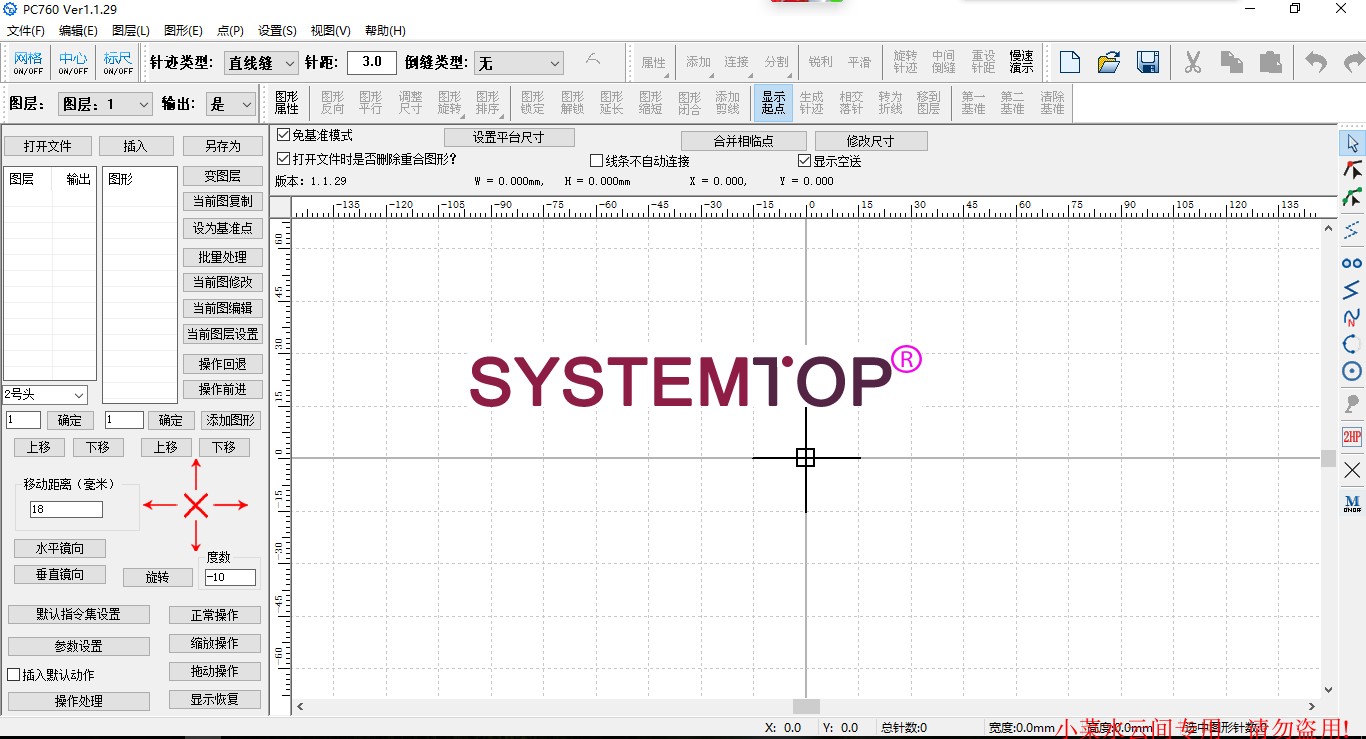Viewport: 1366px width, 739px height.
Task: Open the 针迹类型 直线缝 dropdown
Action: [261, 63]
